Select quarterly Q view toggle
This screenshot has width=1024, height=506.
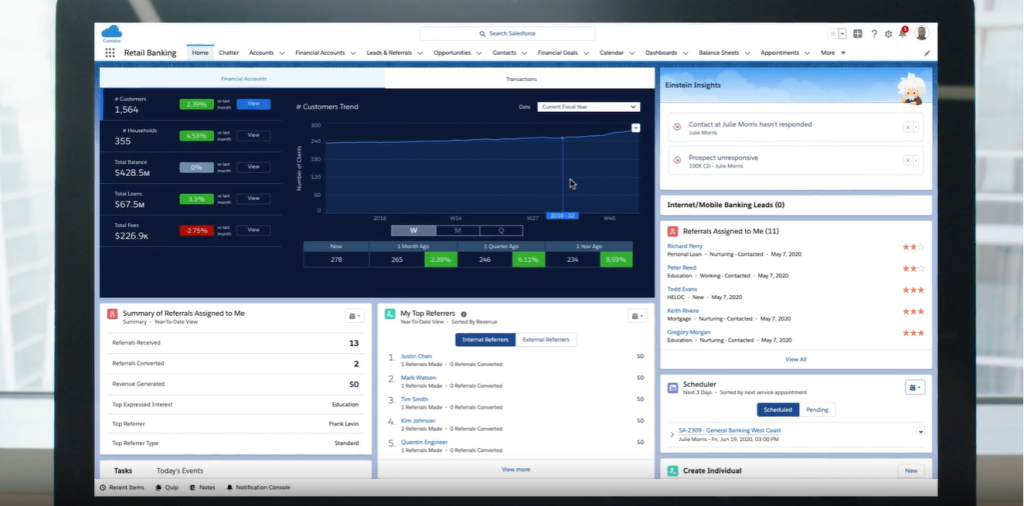pyautogui.click(x=502, y=230)
